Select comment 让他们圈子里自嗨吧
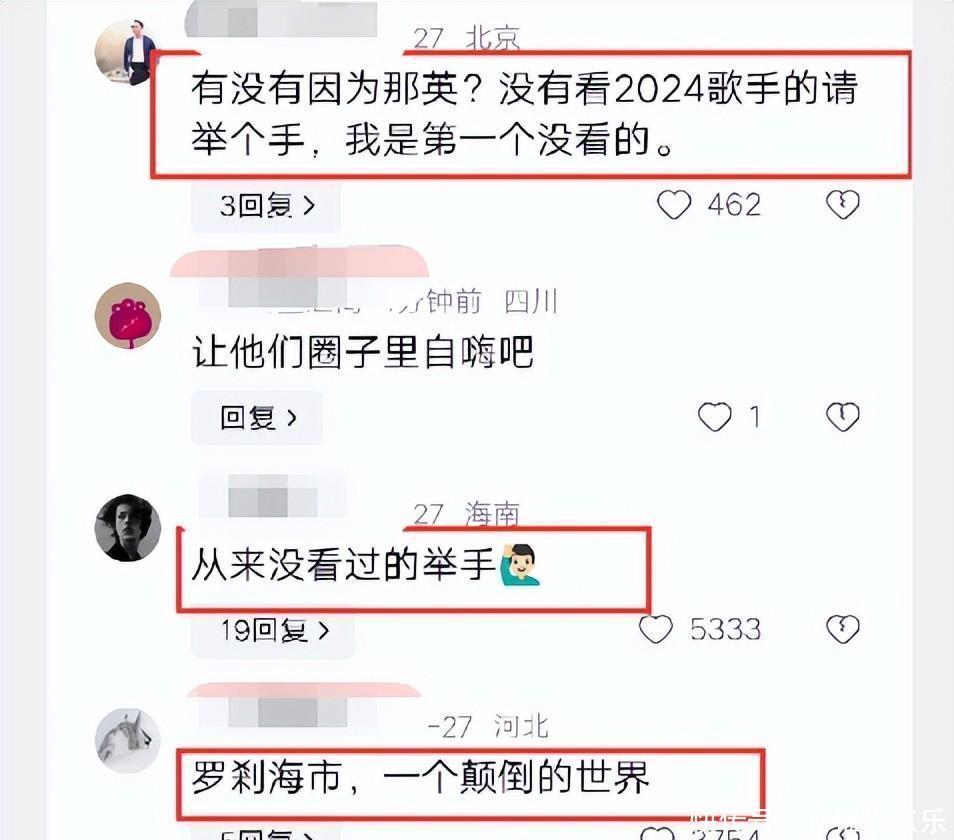Viewport: 954px width, 840px height. pos(363,352)
